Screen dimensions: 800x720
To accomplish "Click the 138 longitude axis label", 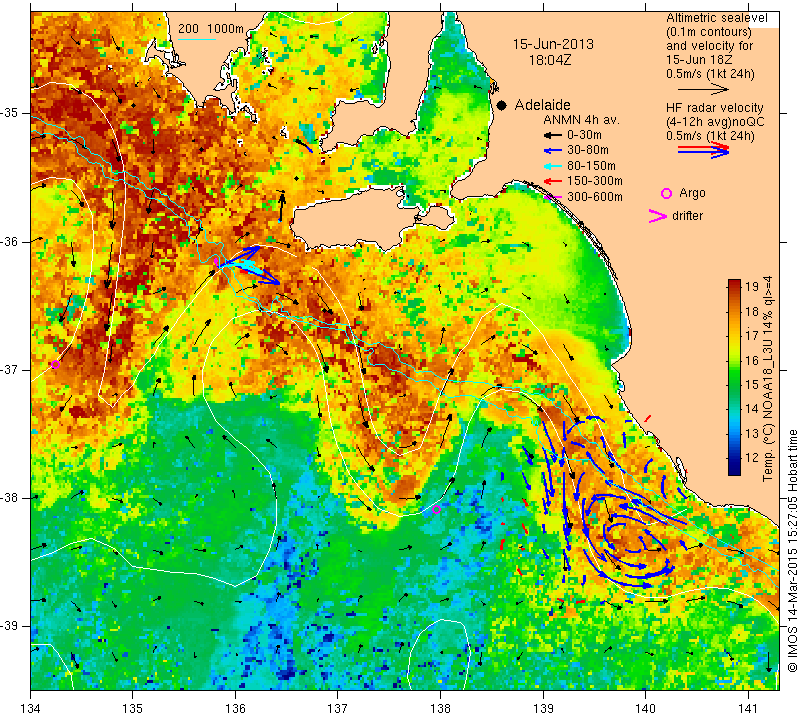I will [440, 709].
